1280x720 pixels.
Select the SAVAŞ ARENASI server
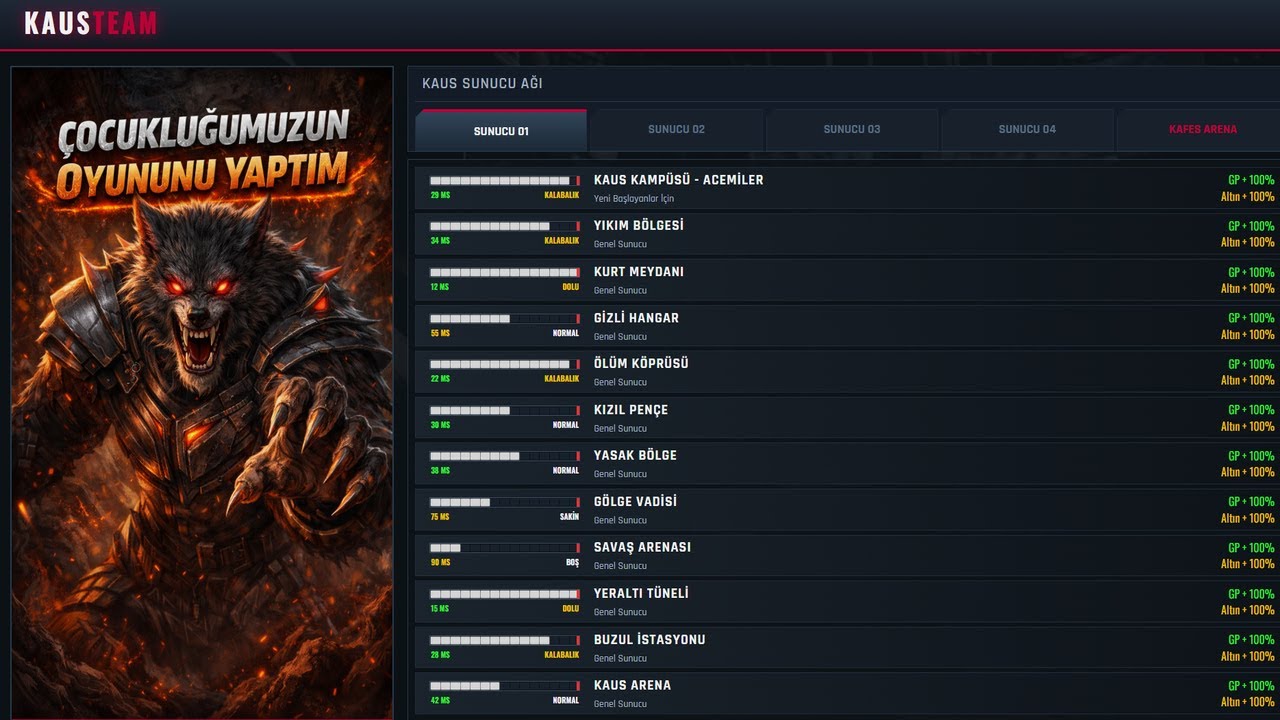[847, 556]
